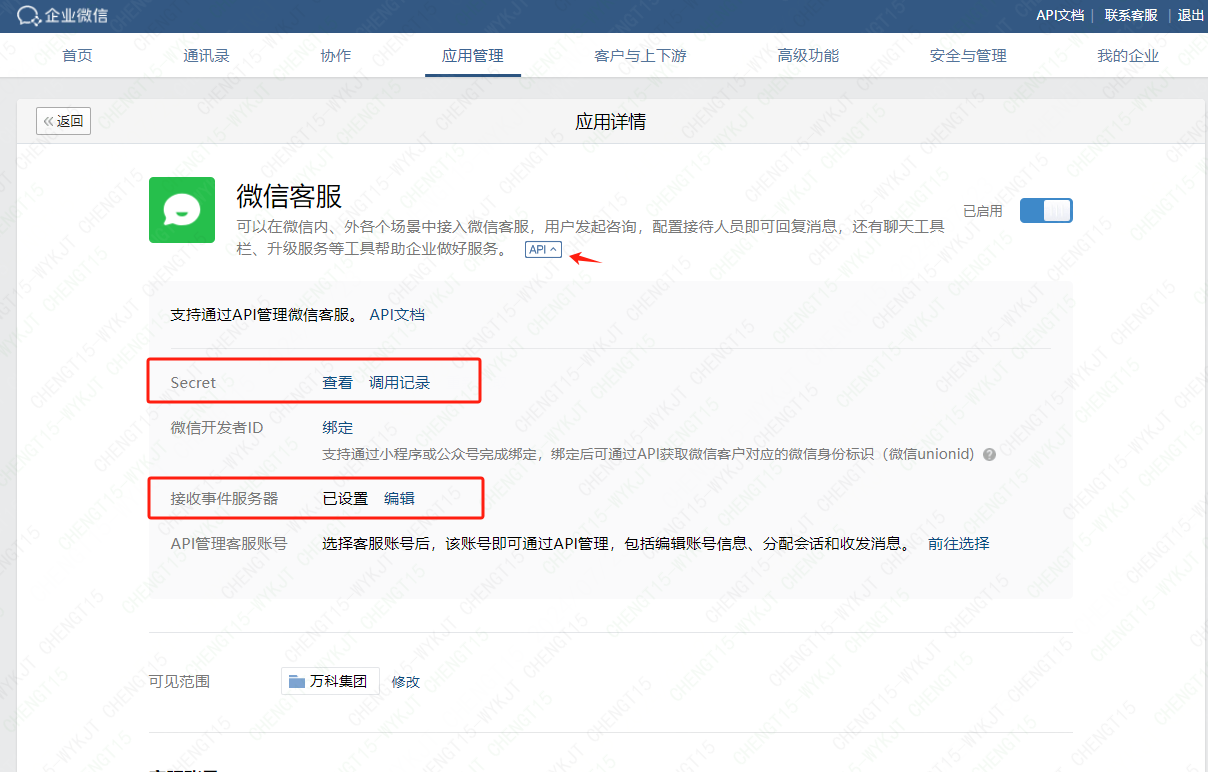Click the 万科集团 scope tag

[330, 681]
